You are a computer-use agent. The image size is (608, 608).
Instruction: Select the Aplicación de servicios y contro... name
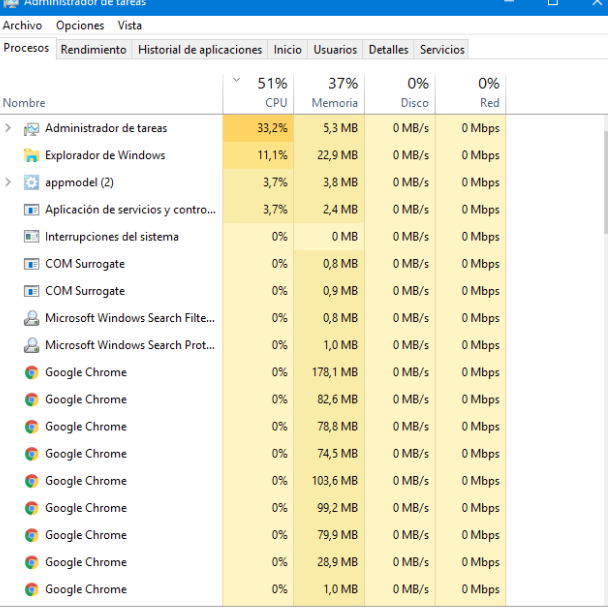[130, 210]
